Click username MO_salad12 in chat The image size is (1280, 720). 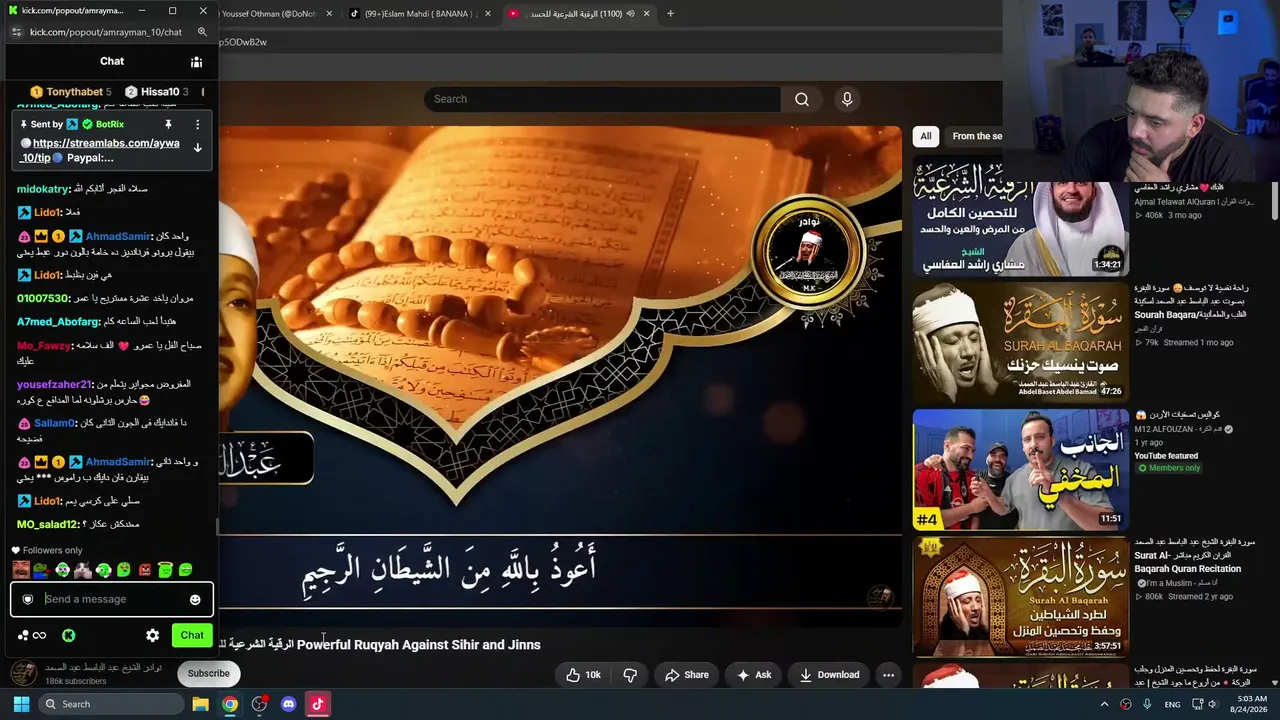[47, 524]
